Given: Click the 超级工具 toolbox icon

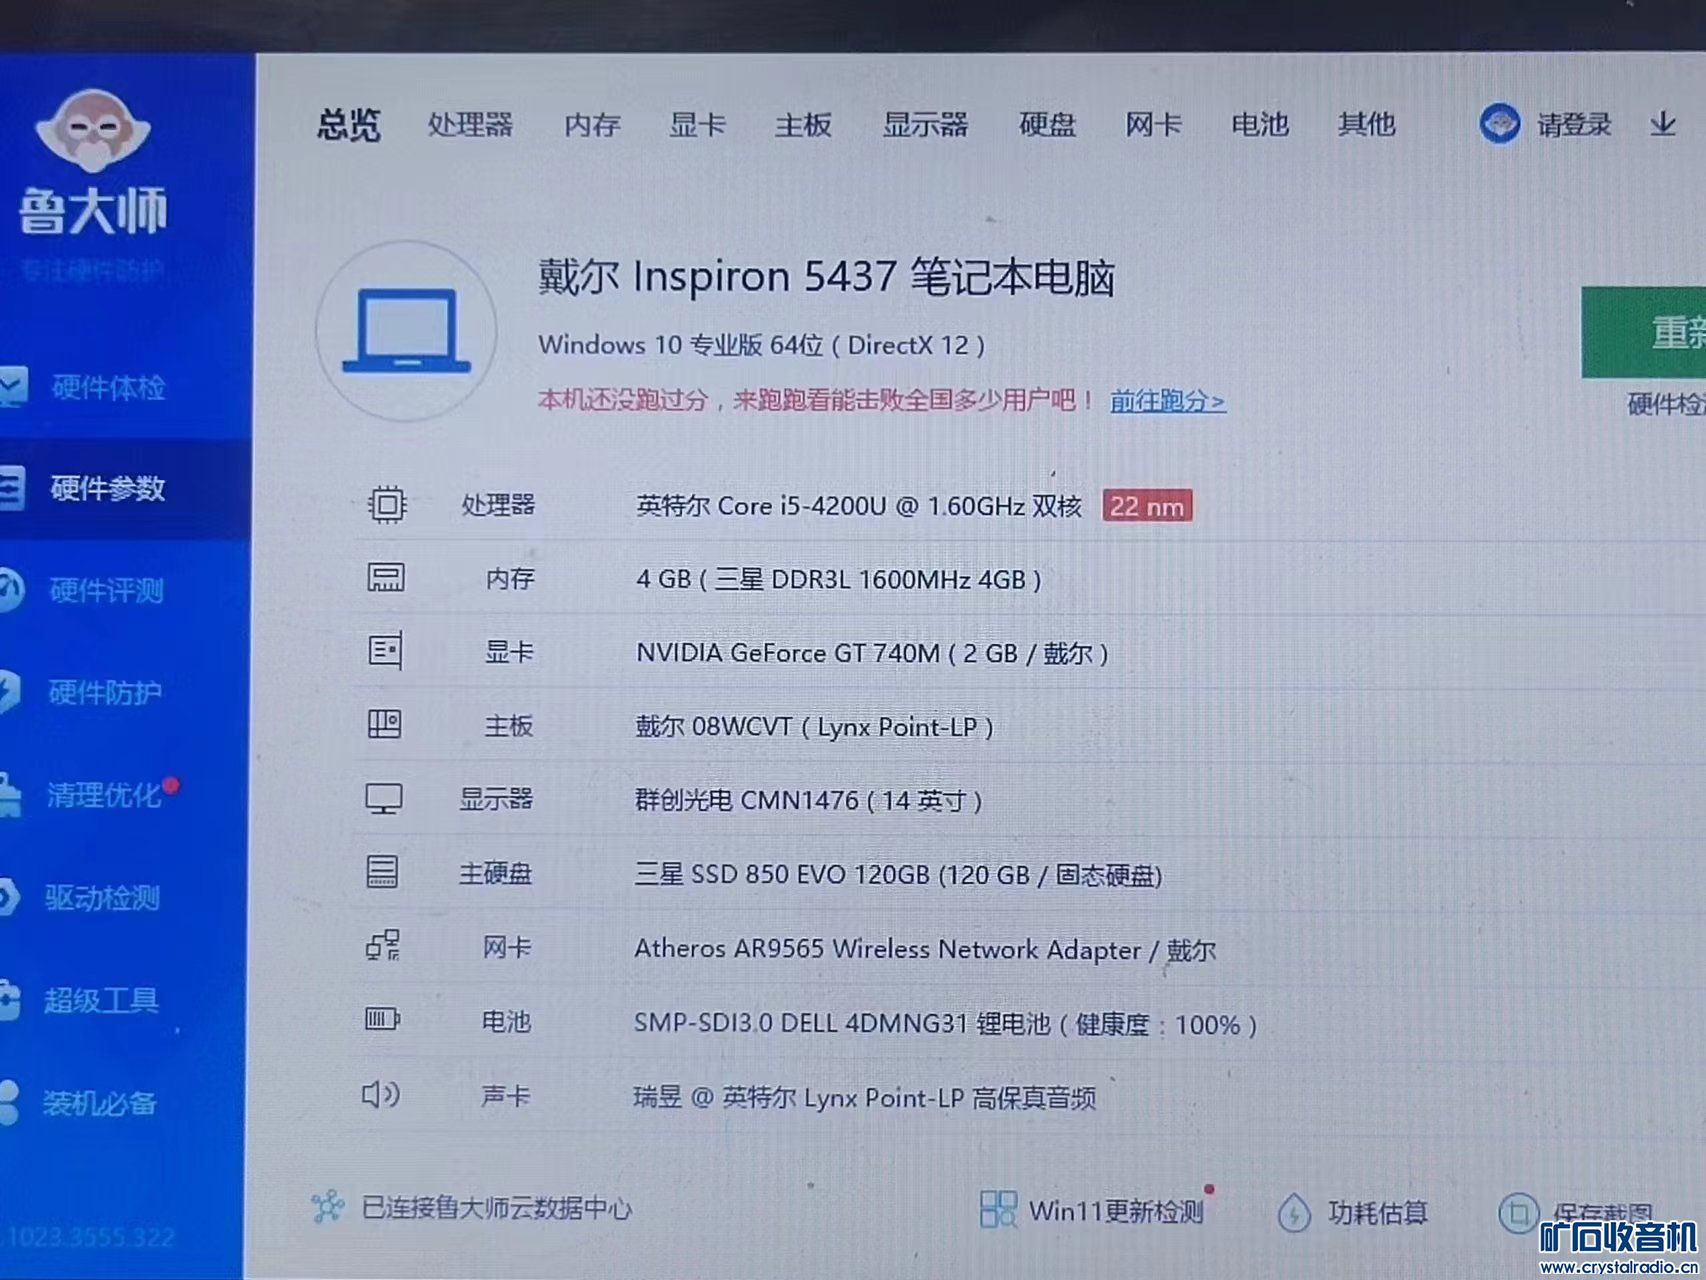Looking at the screenshot, I should click(8, 1000).
